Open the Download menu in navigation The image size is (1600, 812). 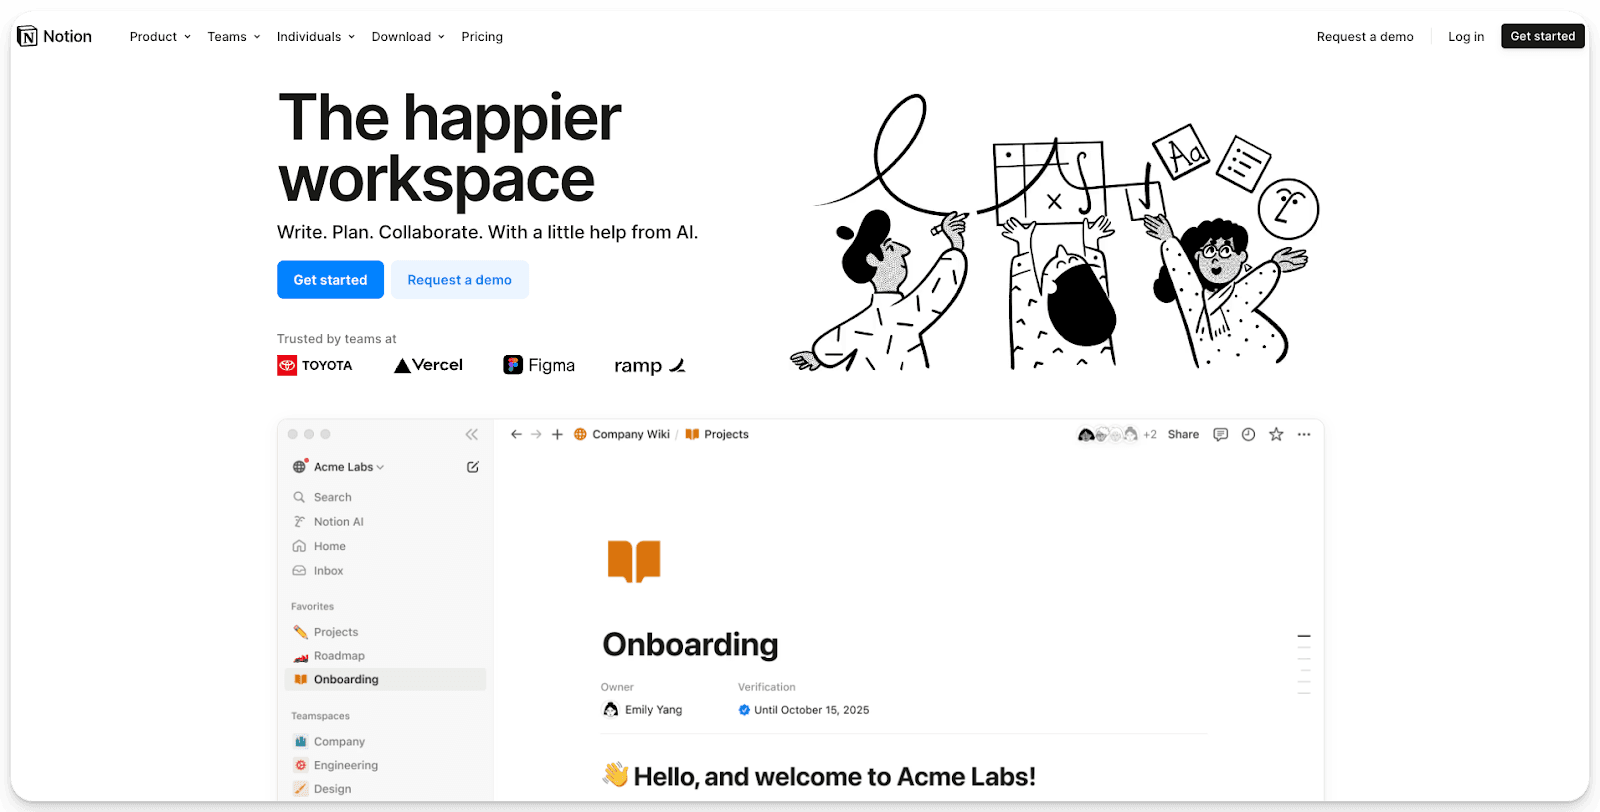click(407, 37)
